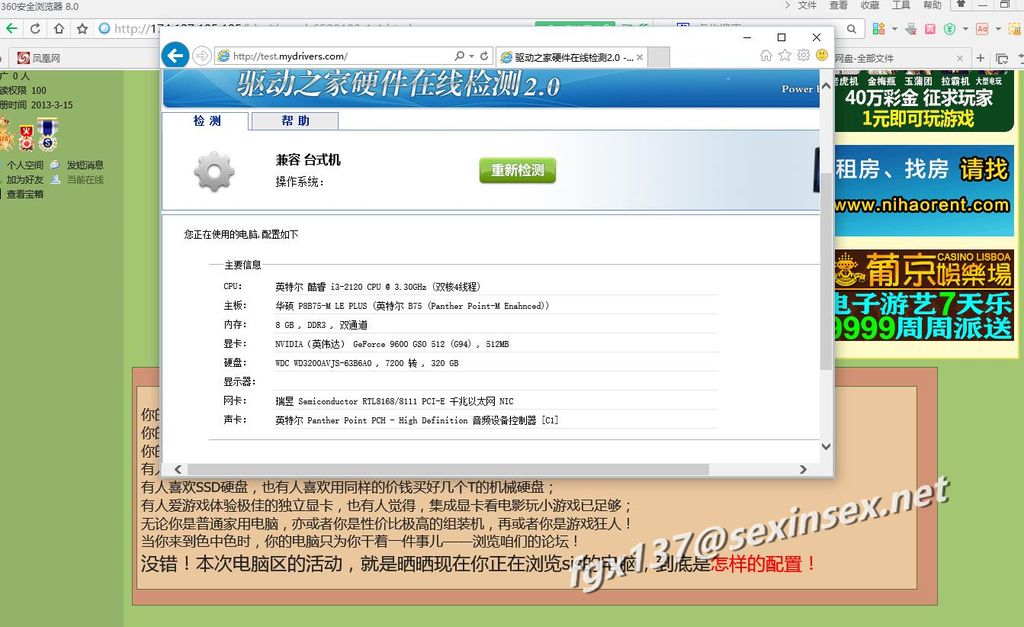
Task: Click 360 green shield yuan icon
Action: click(950, 29)
